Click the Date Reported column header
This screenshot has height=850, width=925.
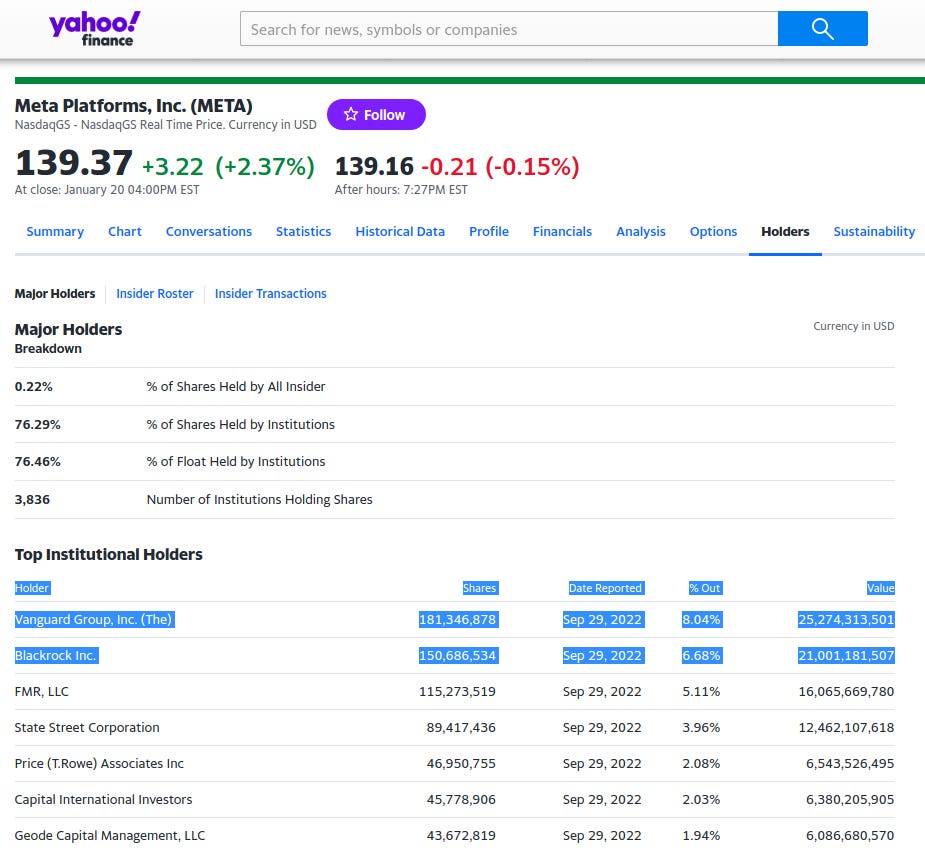[606, 588]
